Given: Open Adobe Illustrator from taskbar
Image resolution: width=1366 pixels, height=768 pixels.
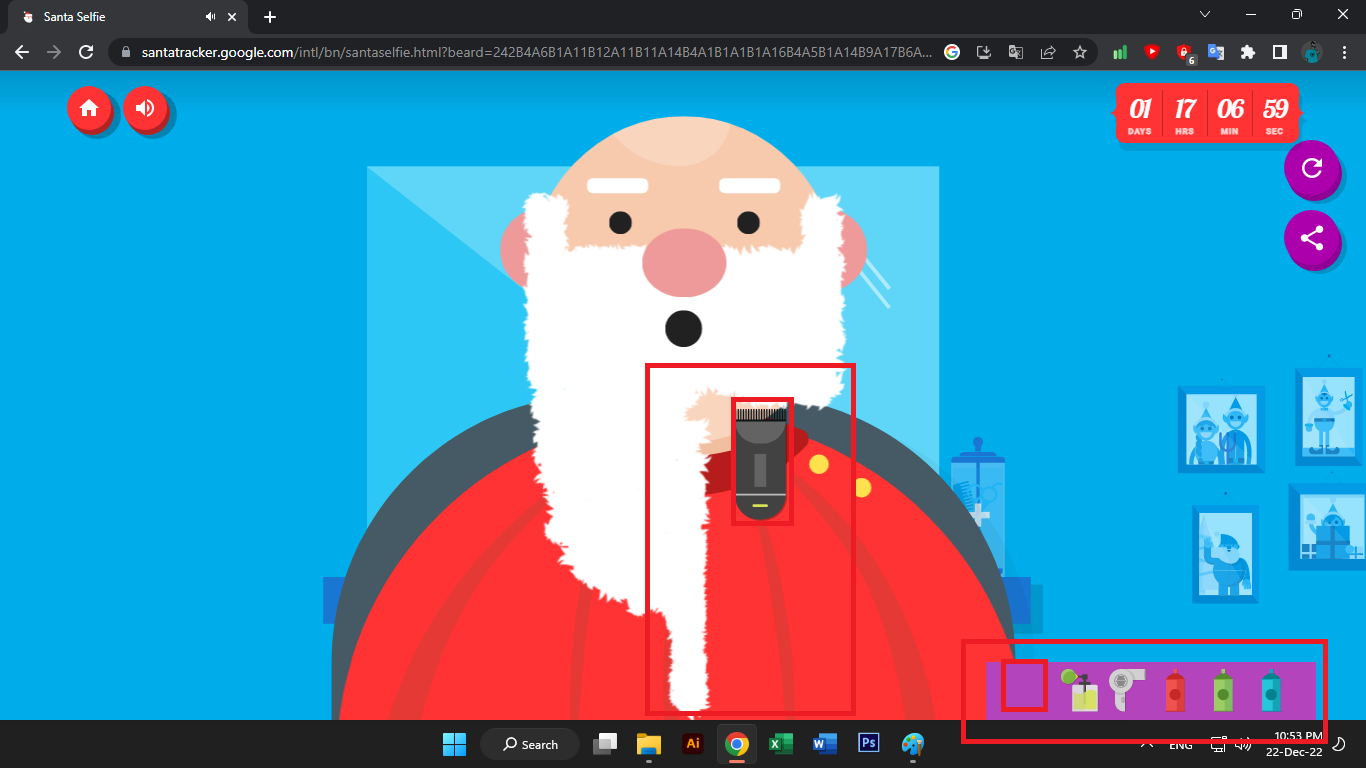Looking at the screenshot, I should [692, 744].
